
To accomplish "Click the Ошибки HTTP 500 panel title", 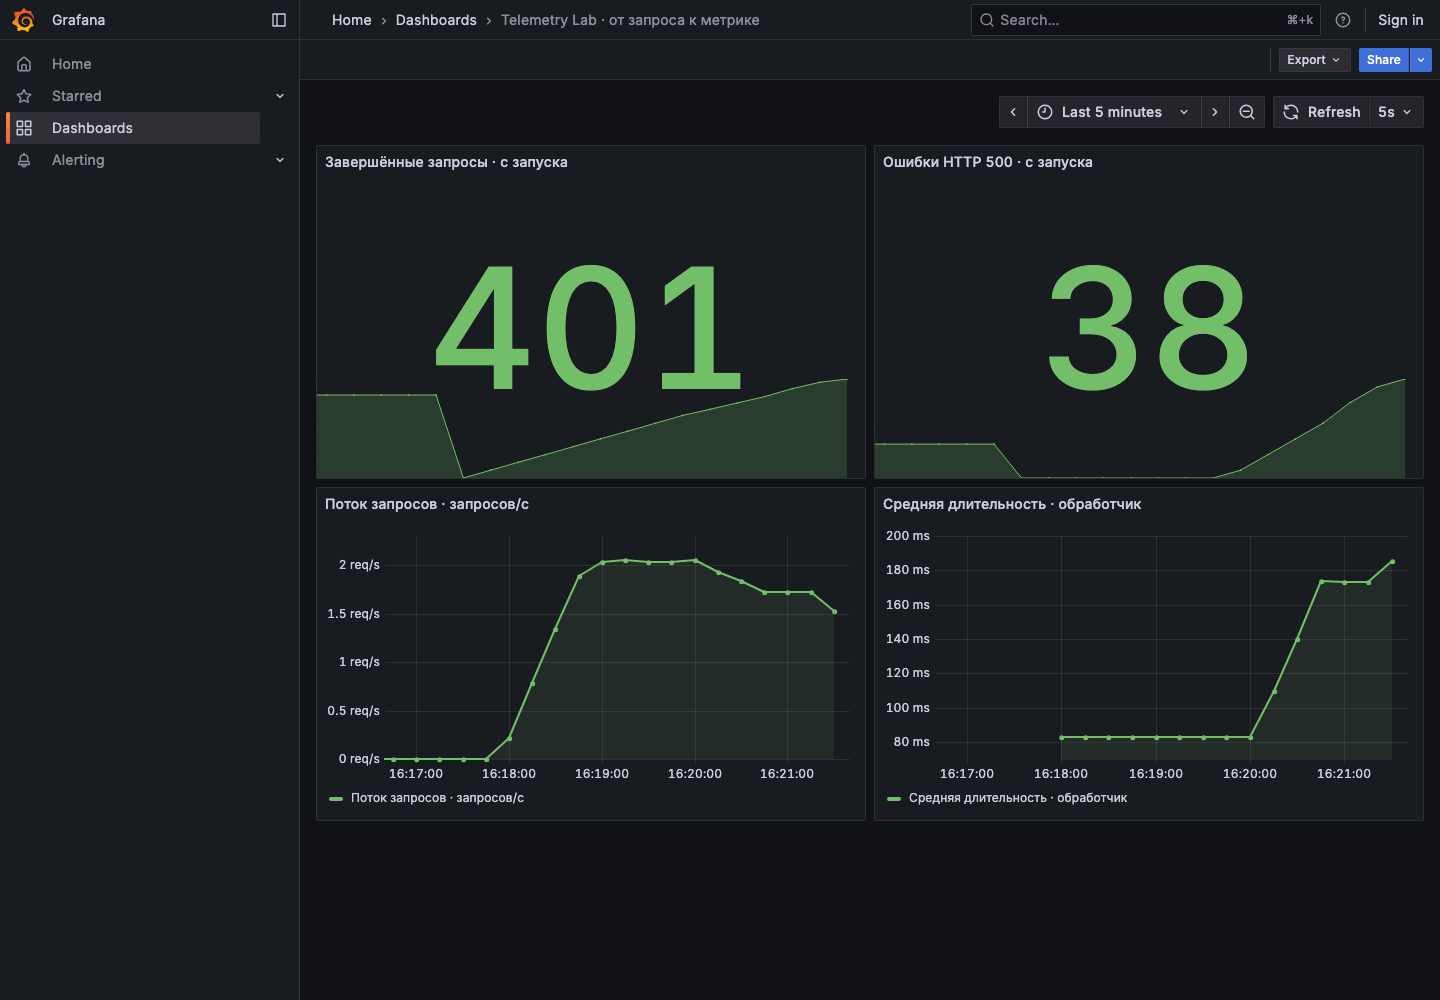I will point(988,162).
